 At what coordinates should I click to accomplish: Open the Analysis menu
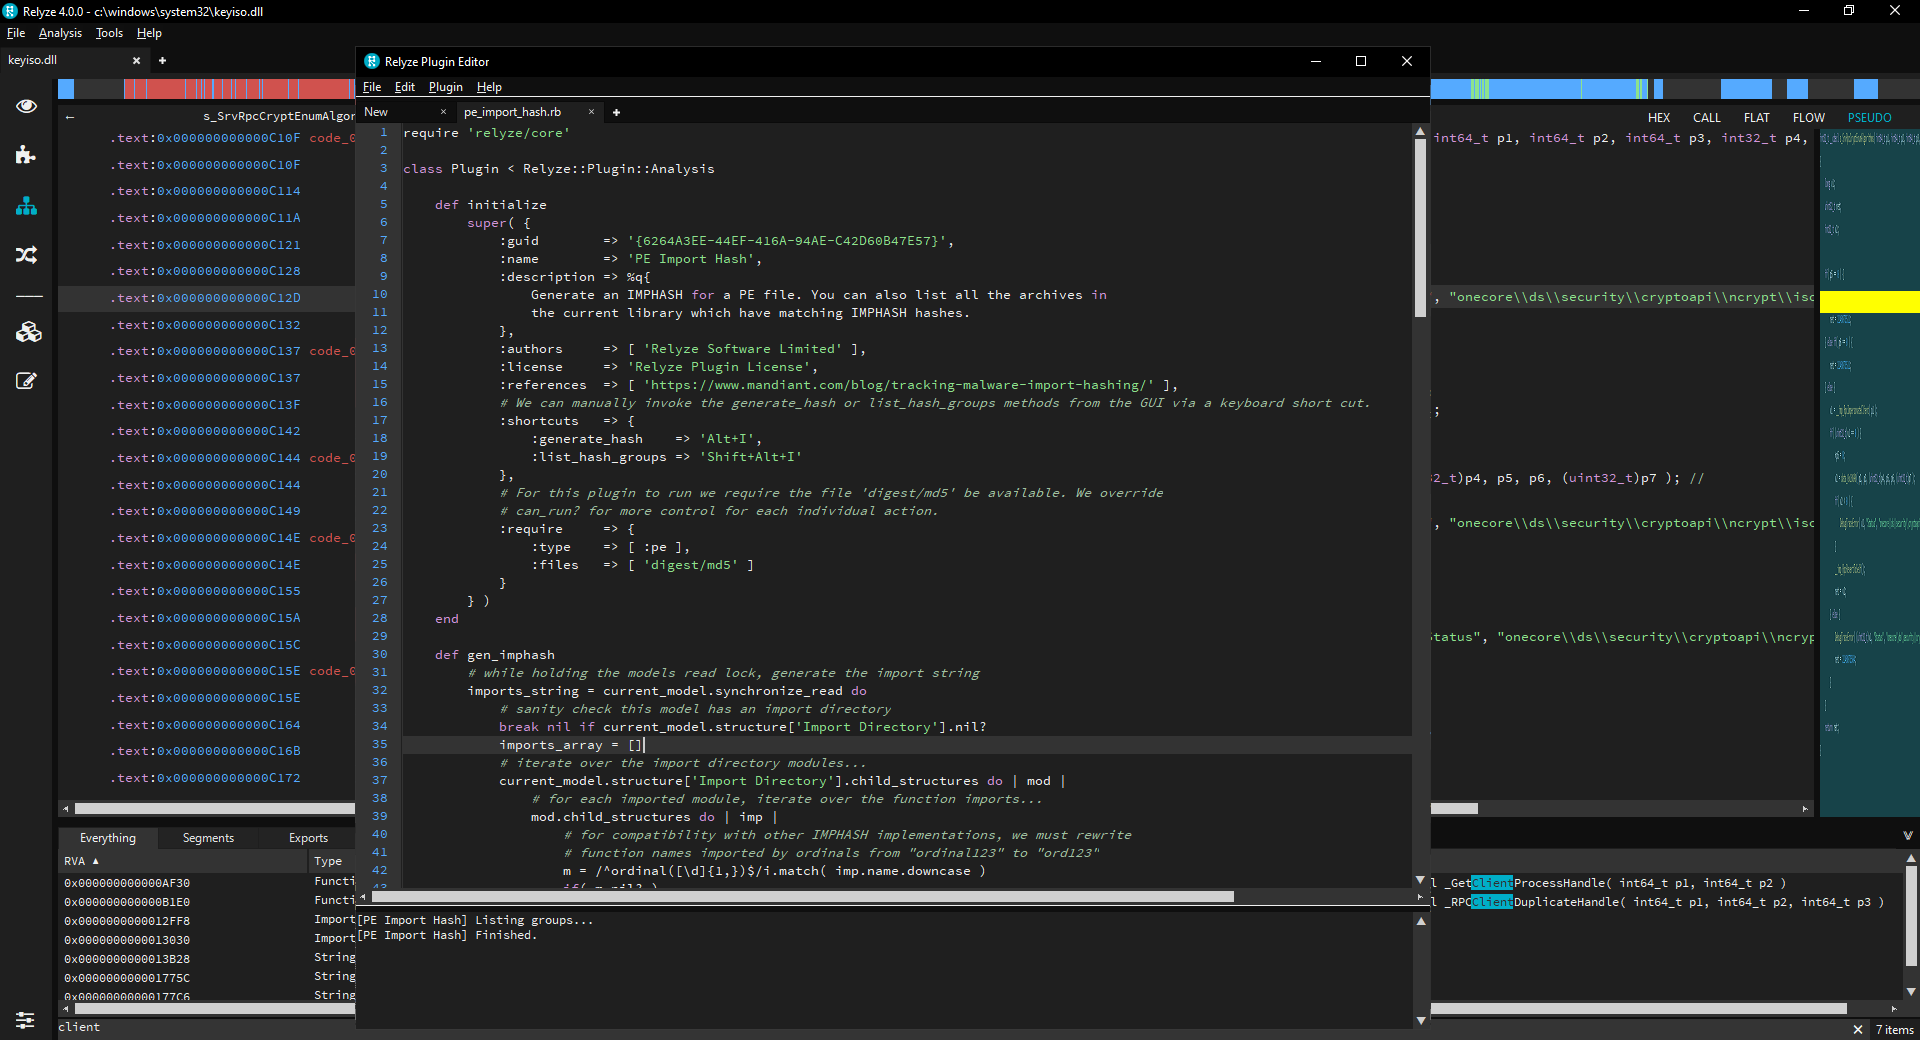60,33
